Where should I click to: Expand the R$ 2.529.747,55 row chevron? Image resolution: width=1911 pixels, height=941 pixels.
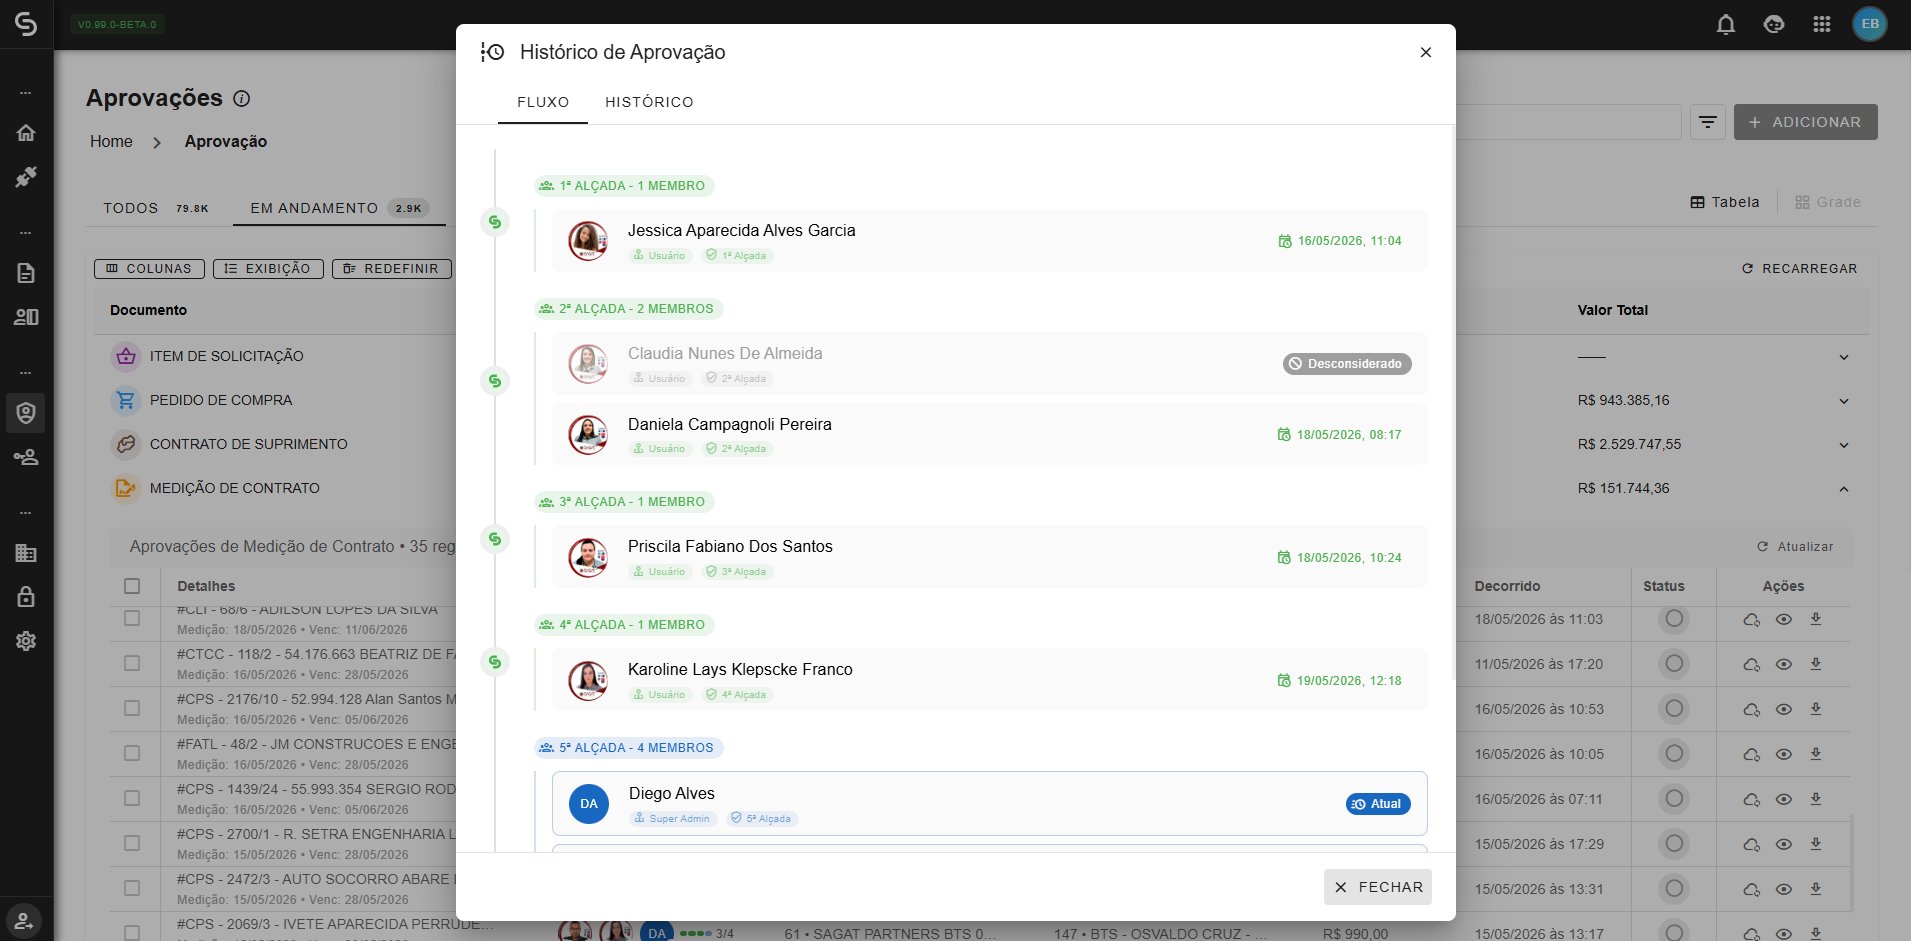click(1843, 445)
